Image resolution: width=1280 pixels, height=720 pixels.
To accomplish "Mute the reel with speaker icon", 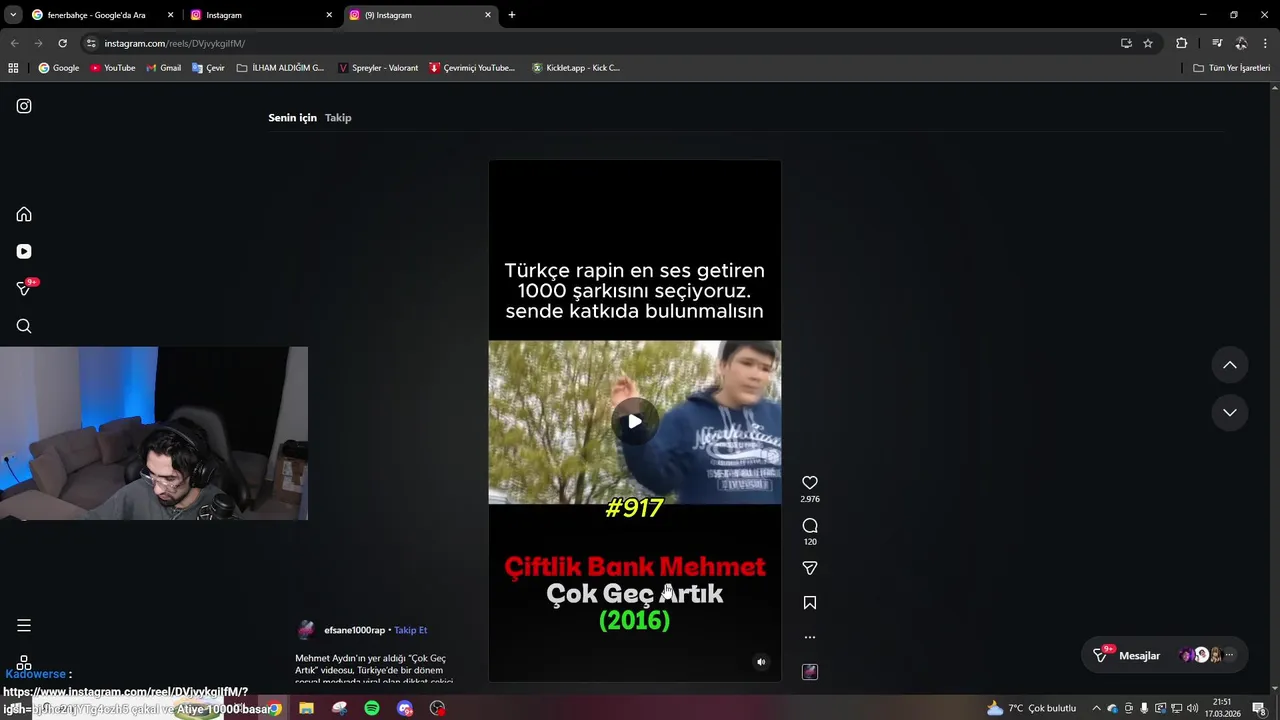I will pyautogui.click(x=761, y=662).
